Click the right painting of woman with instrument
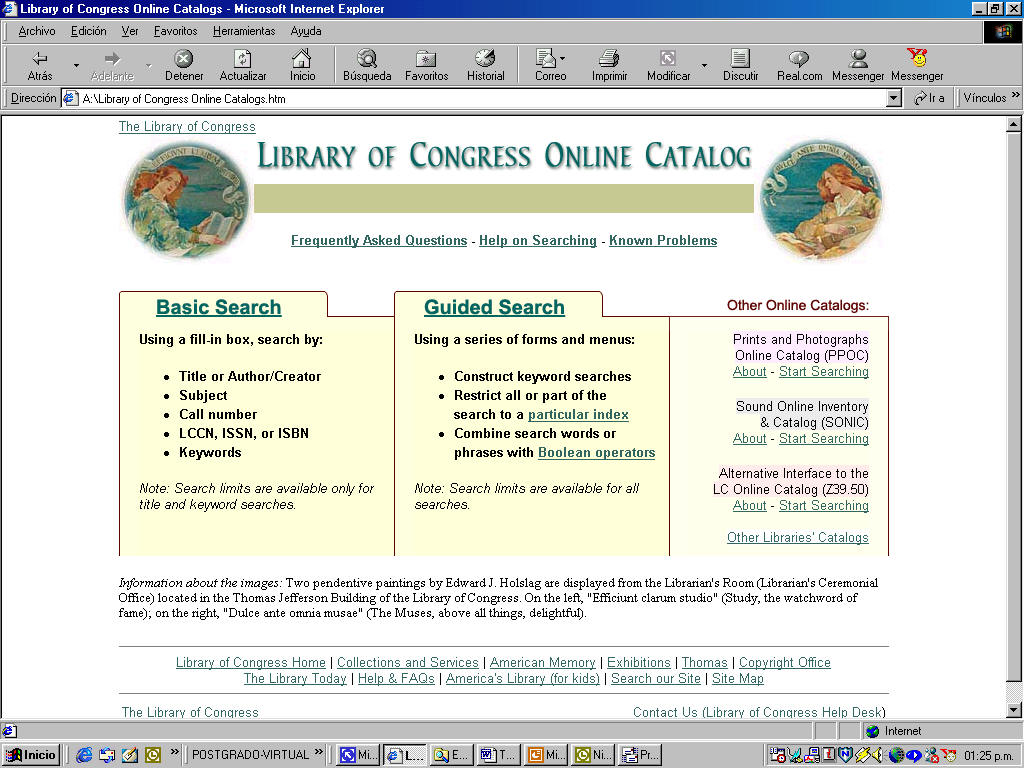1024x768 pixels. [821, 198]
